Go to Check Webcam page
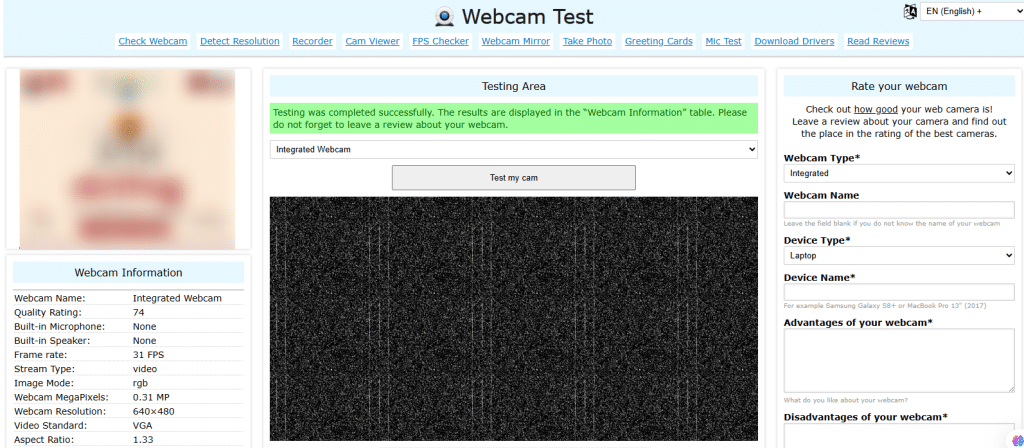The width and height of the screenshot is (1024, 448). [x=153, y=41]
